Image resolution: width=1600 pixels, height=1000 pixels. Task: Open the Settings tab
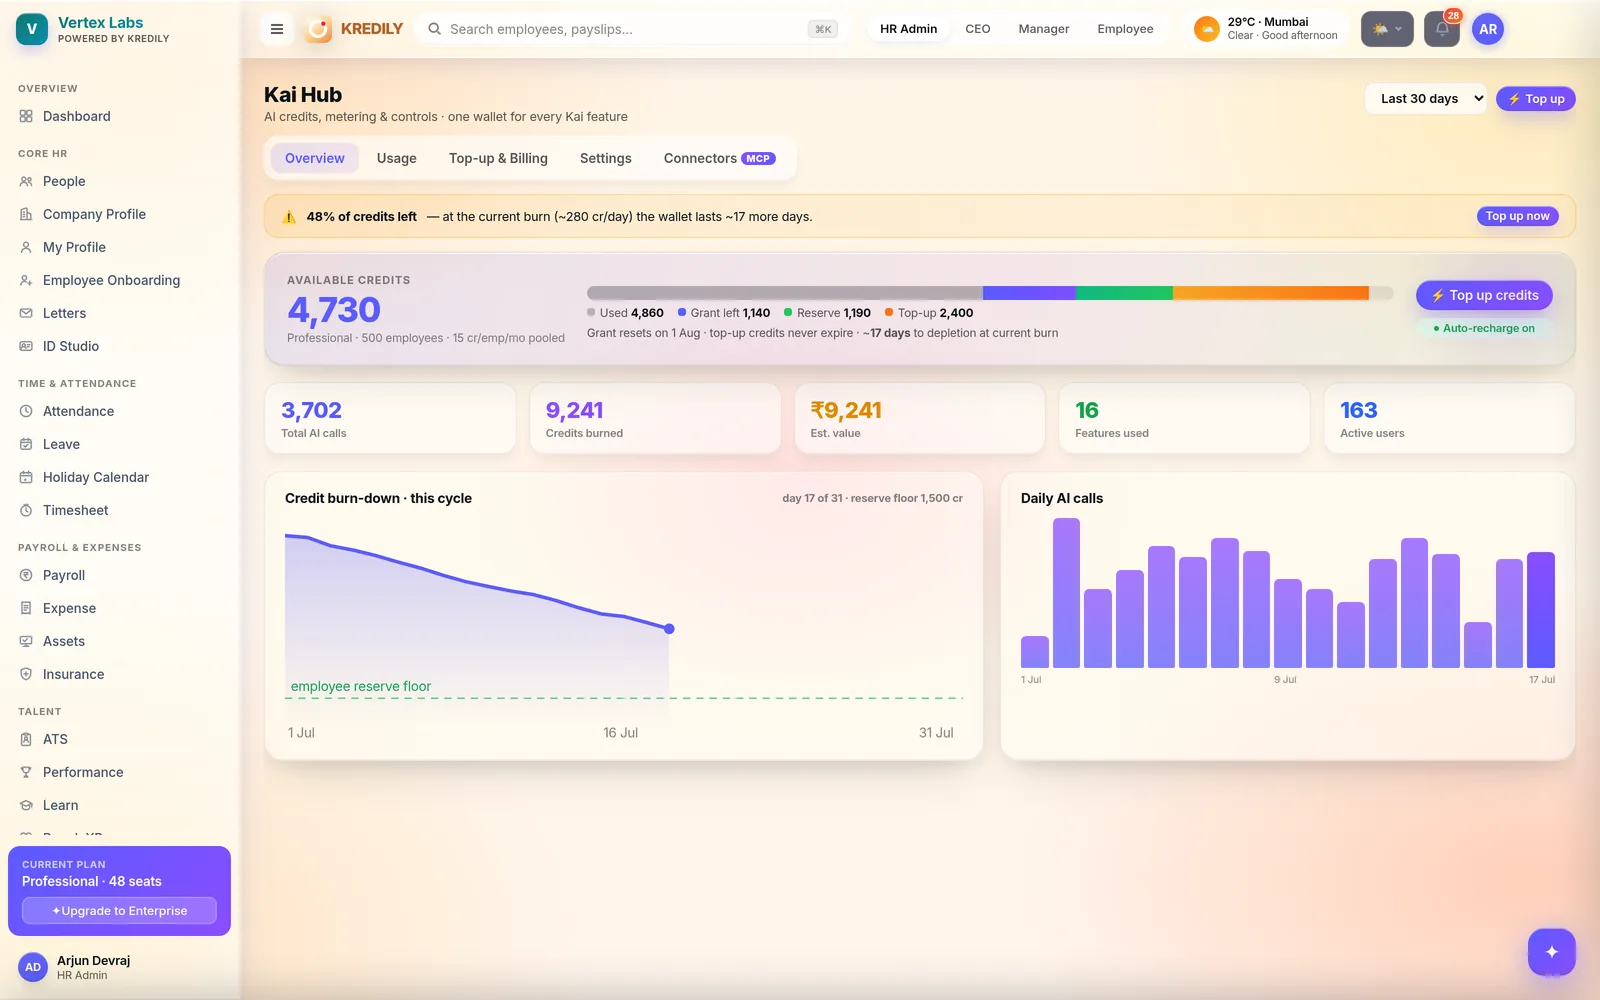606,158
